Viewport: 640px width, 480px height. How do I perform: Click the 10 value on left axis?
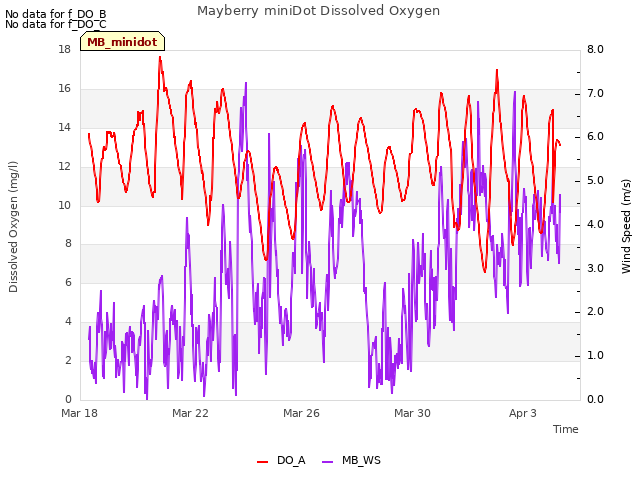pyautogui.click(x=64, y=205)
